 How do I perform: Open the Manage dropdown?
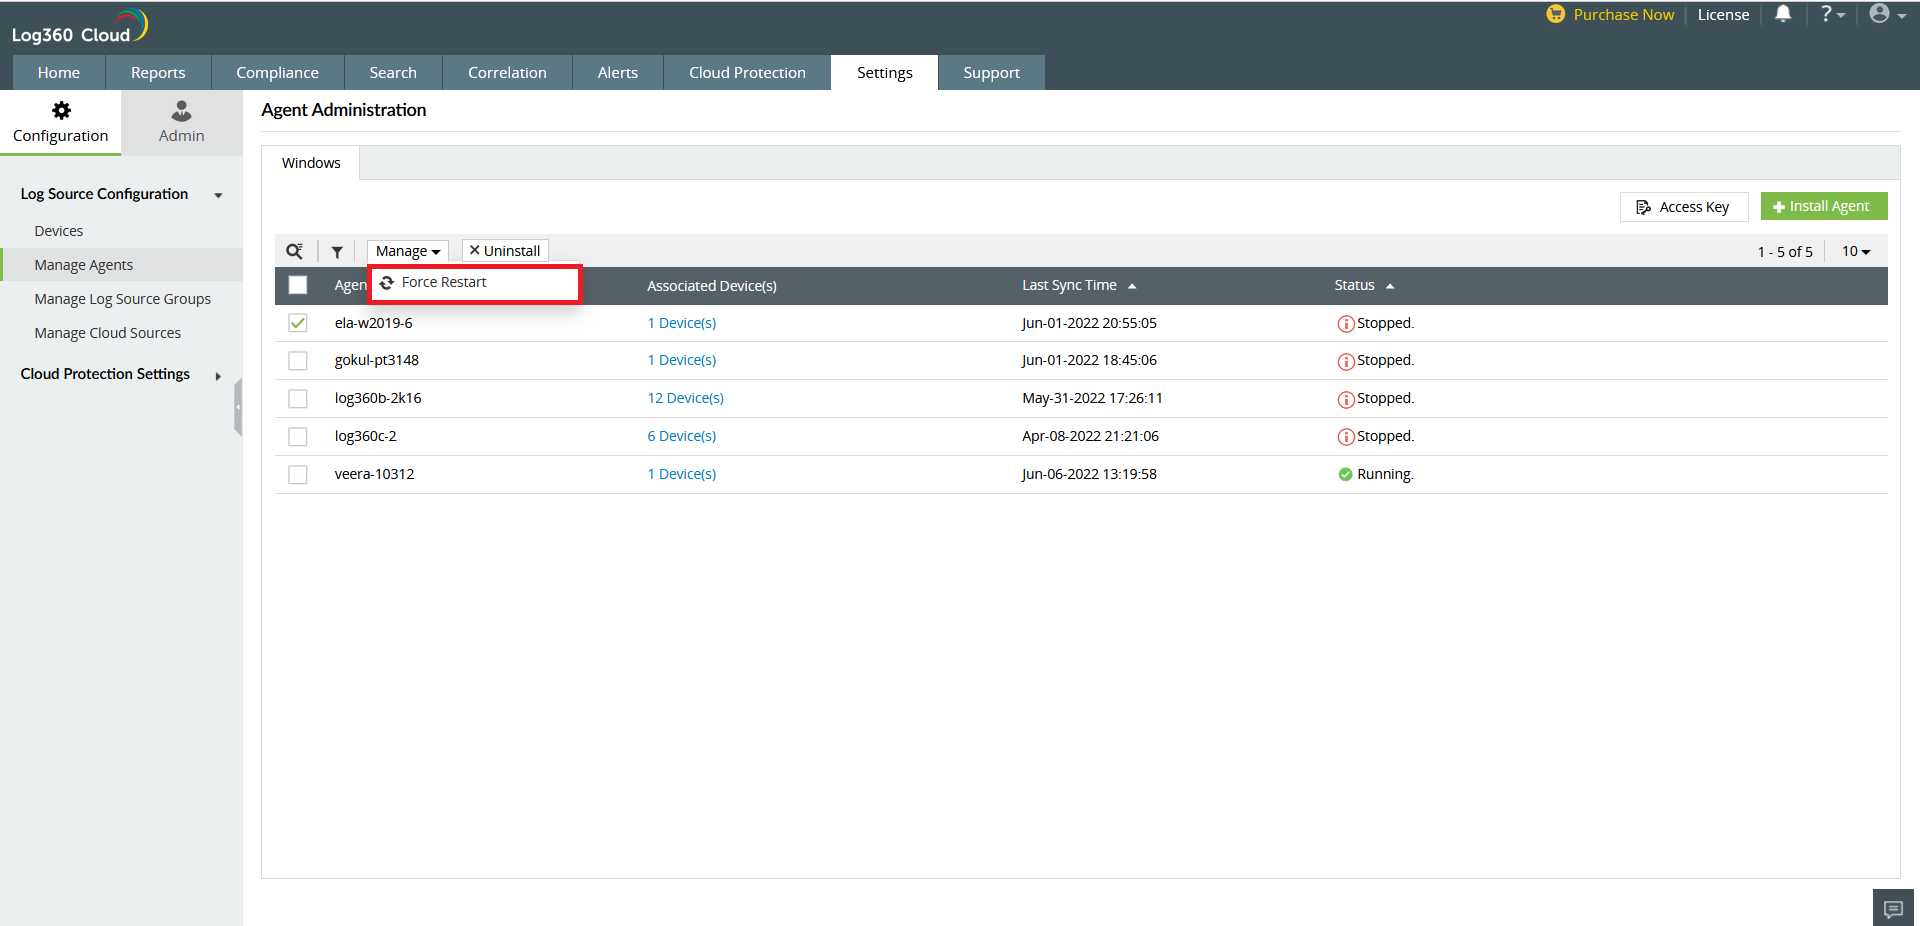pos(407,251)
